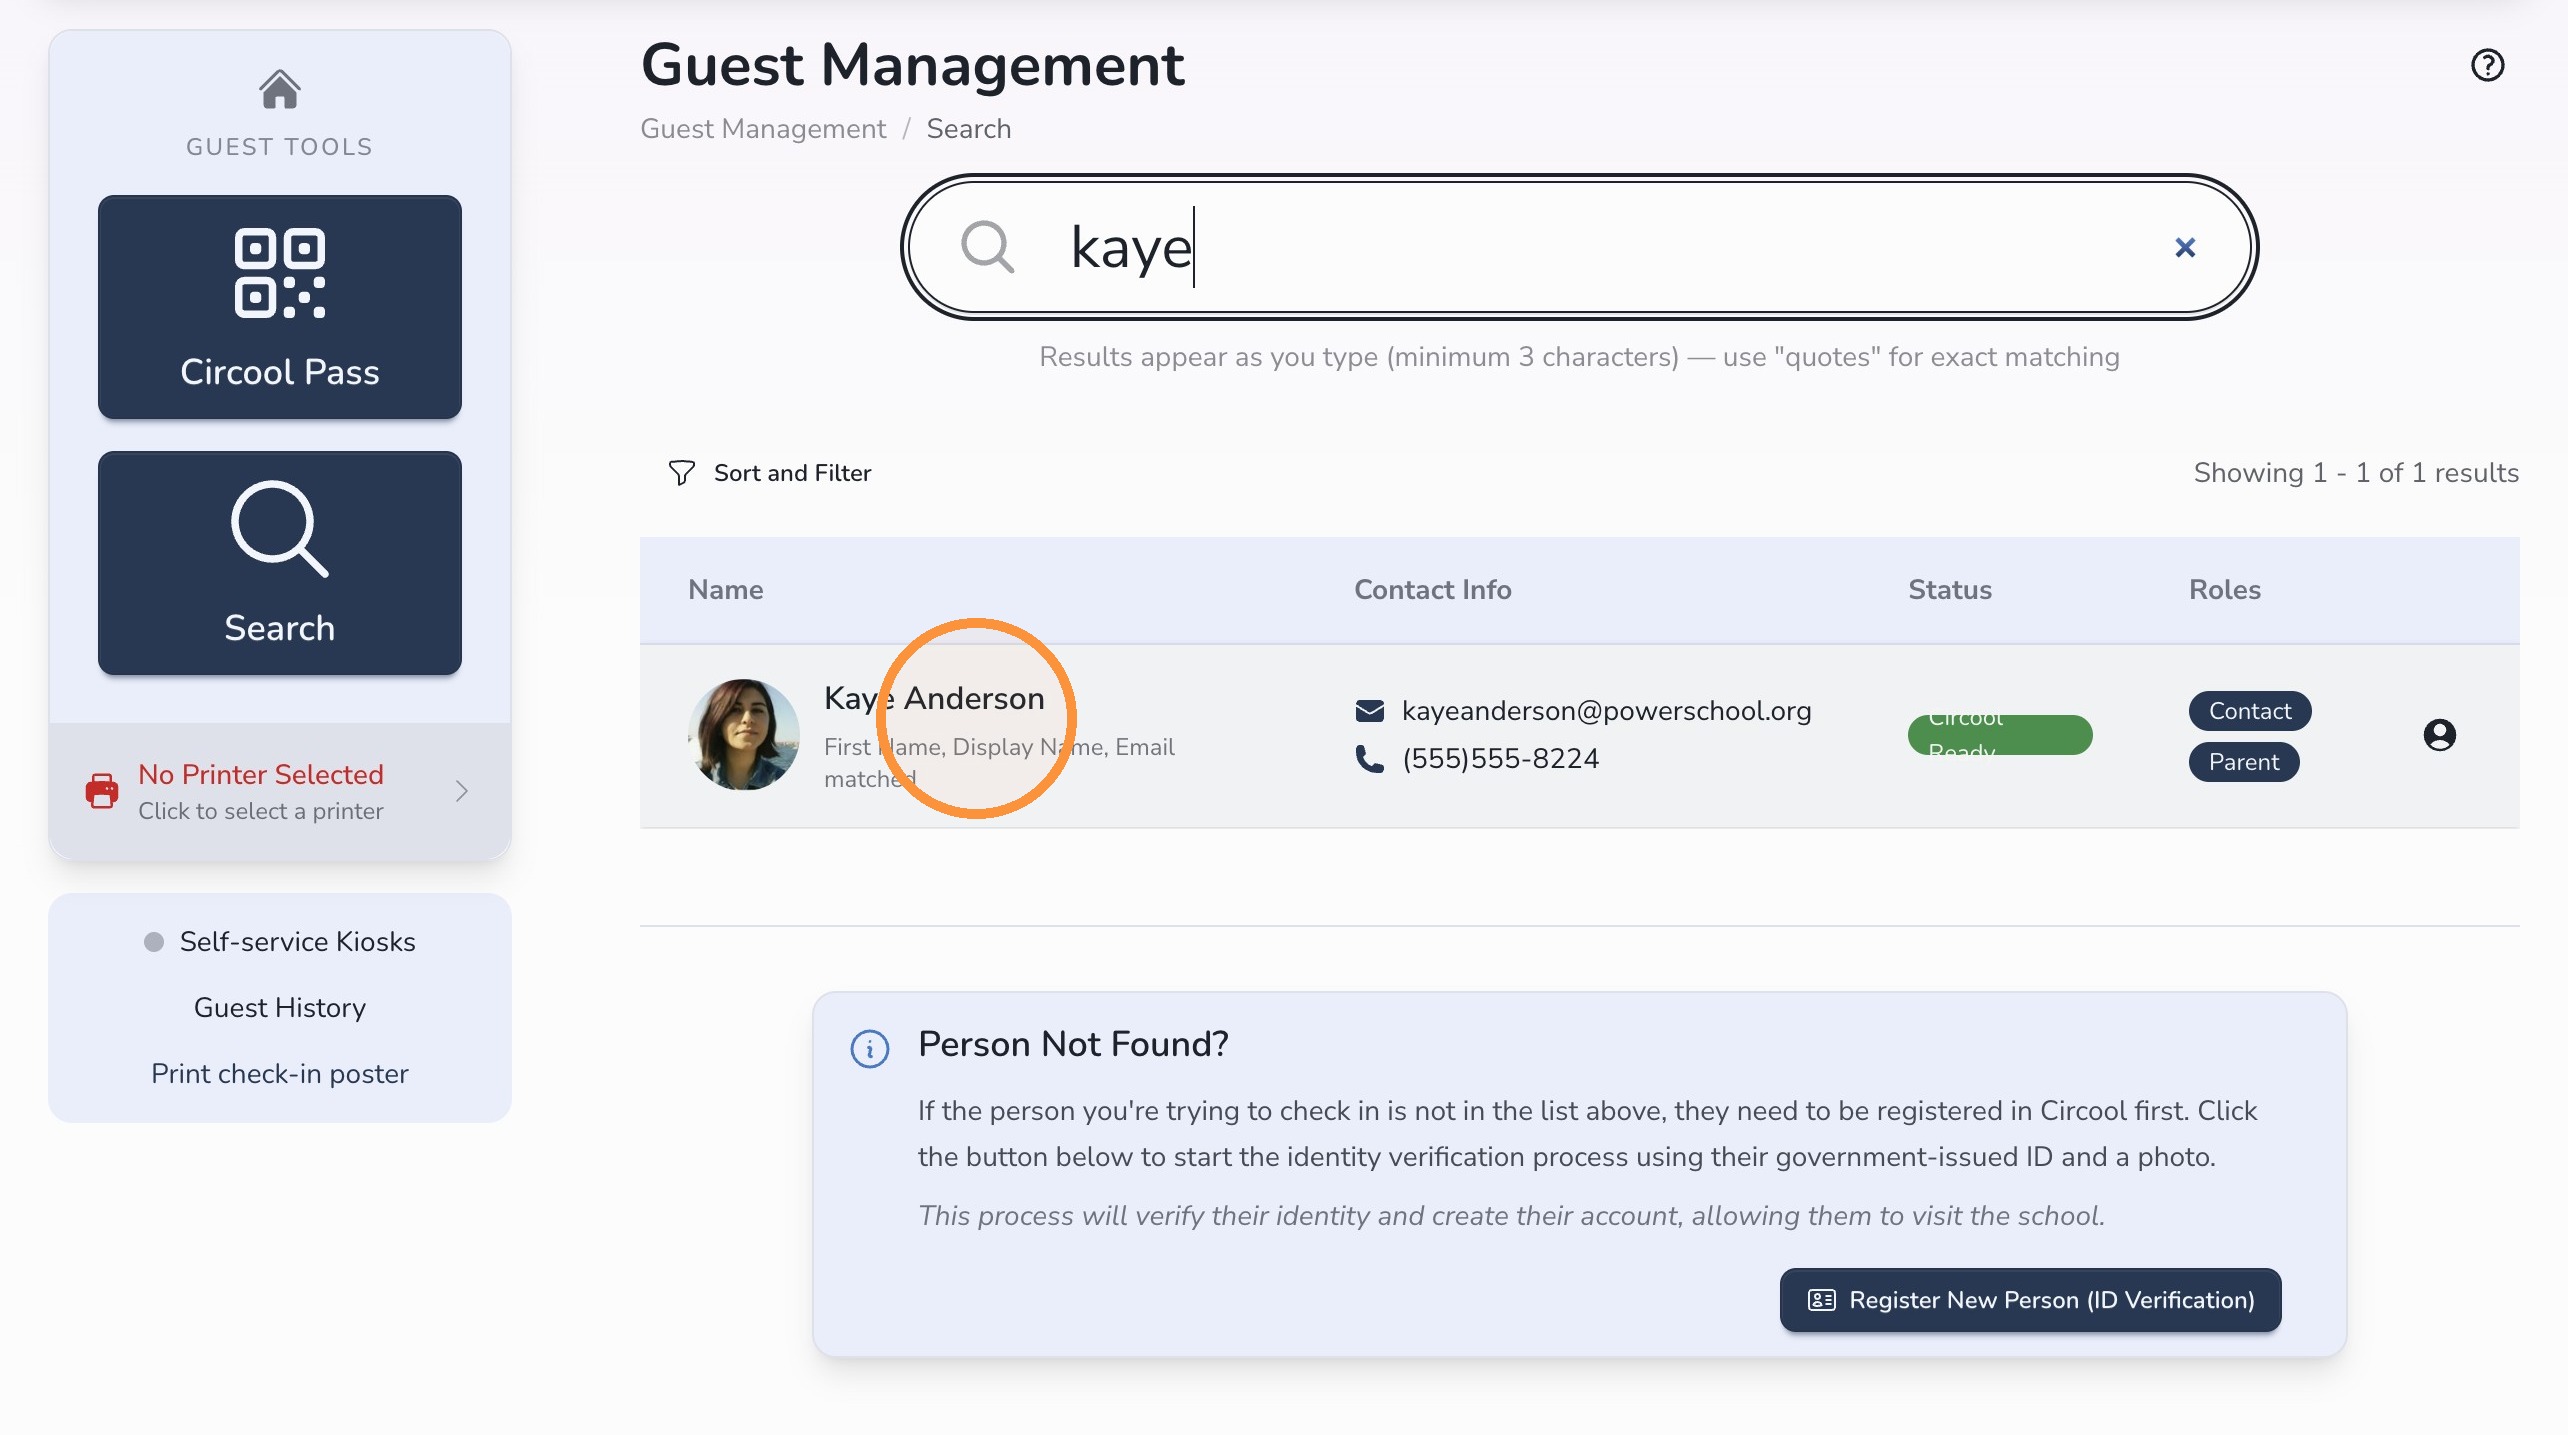The width and height of the screenshot is (2568, 1435).
Task: Open Print check-in poster
Action: [280, 1073]
